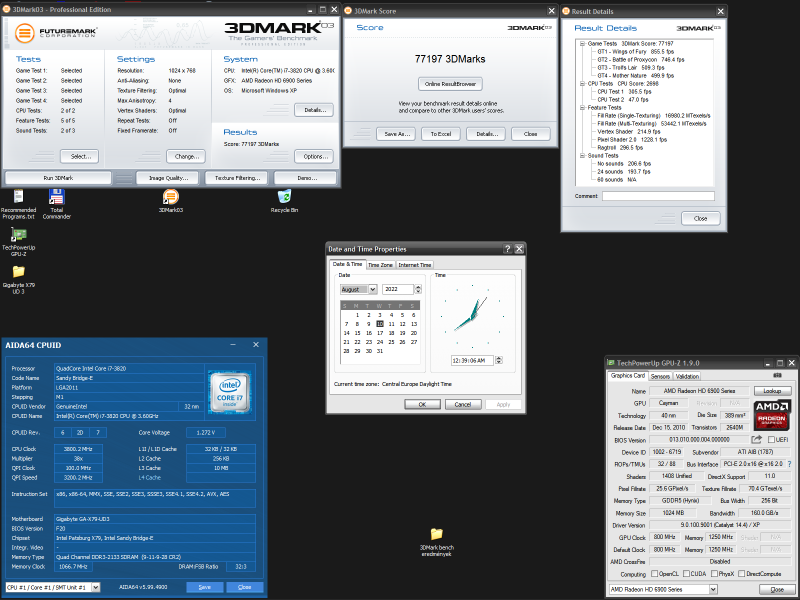Click the Comment input field in Result Details
This screenshot has height=600, width=800.
click(658, 196)
